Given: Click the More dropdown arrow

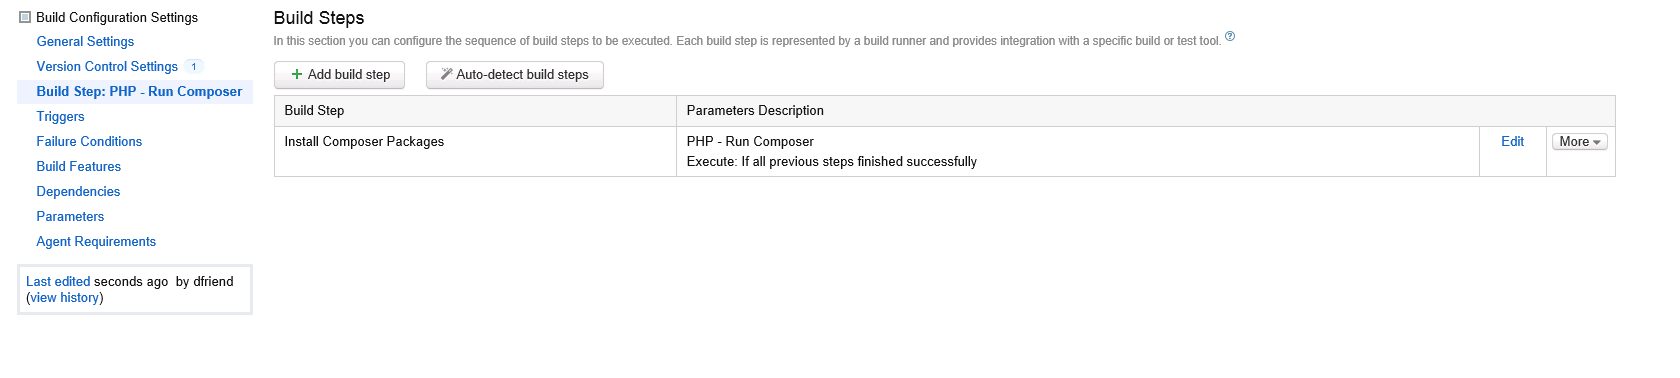Looking at the screenshot, I should (x=1597, y=143).
